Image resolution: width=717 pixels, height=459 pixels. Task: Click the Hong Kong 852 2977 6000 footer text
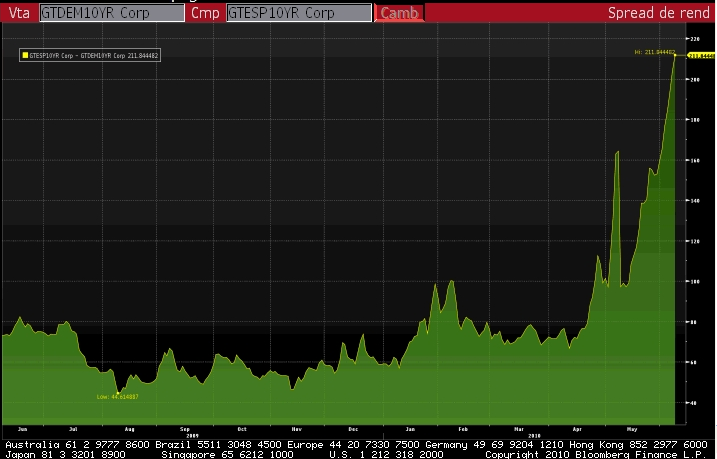click(x=638, y=445)
